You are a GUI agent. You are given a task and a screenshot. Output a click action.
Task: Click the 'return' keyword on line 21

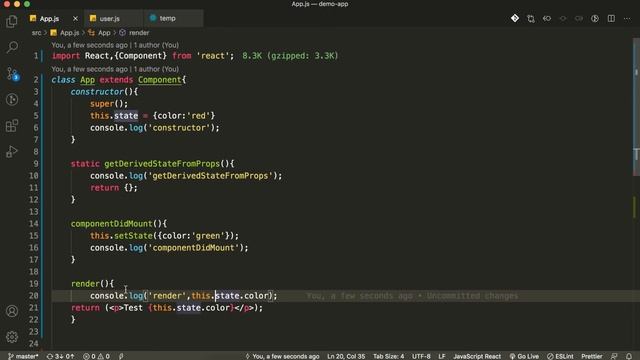[85, 308]
